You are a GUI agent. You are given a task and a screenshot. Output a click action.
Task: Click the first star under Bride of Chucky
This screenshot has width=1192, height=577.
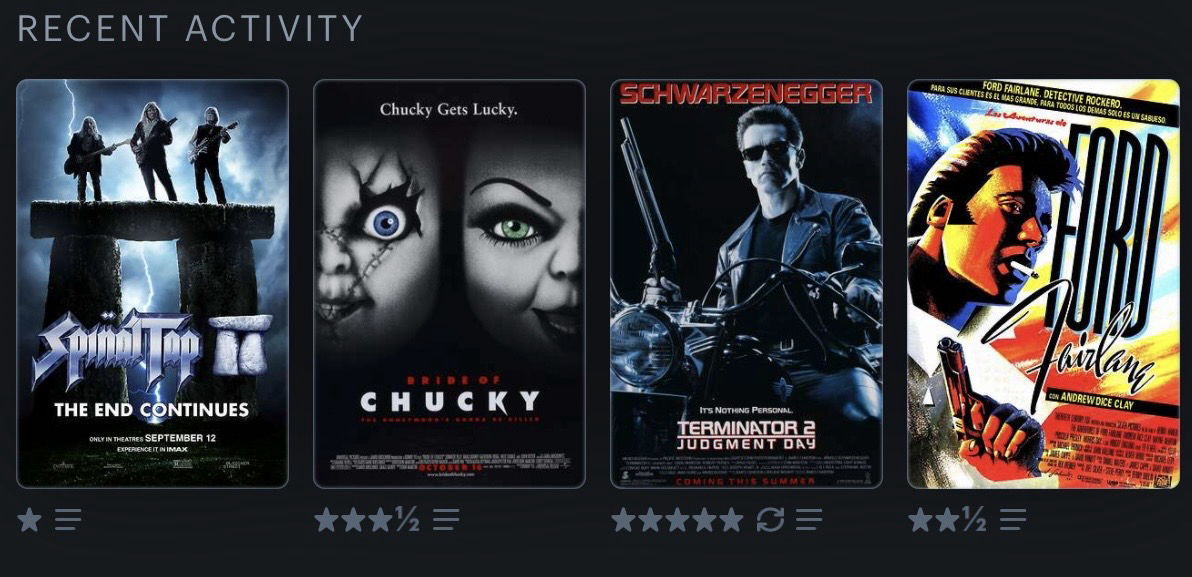click(x=326, y=520)
